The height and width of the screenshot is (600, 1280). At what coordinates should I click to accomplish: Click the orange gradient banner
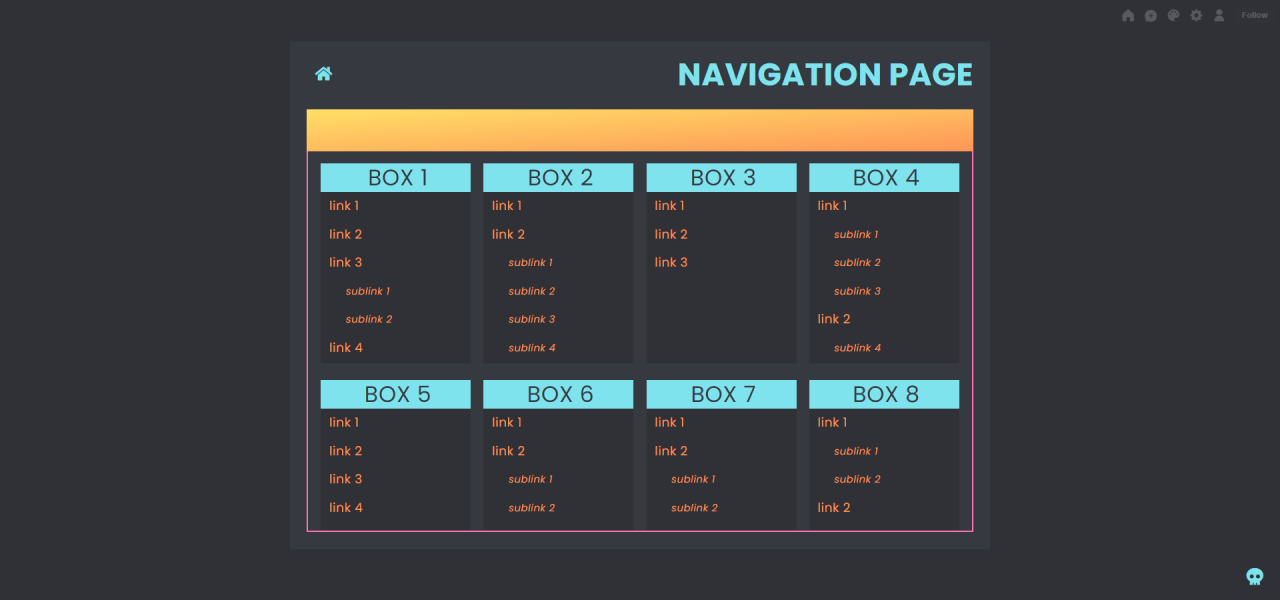(639, 131)
